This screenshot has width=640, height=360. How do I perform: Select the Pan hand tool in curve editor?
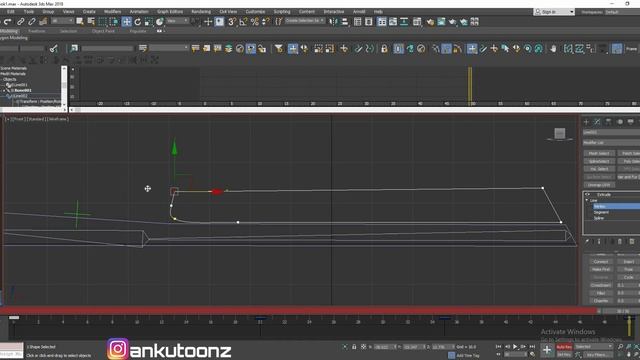553,49
